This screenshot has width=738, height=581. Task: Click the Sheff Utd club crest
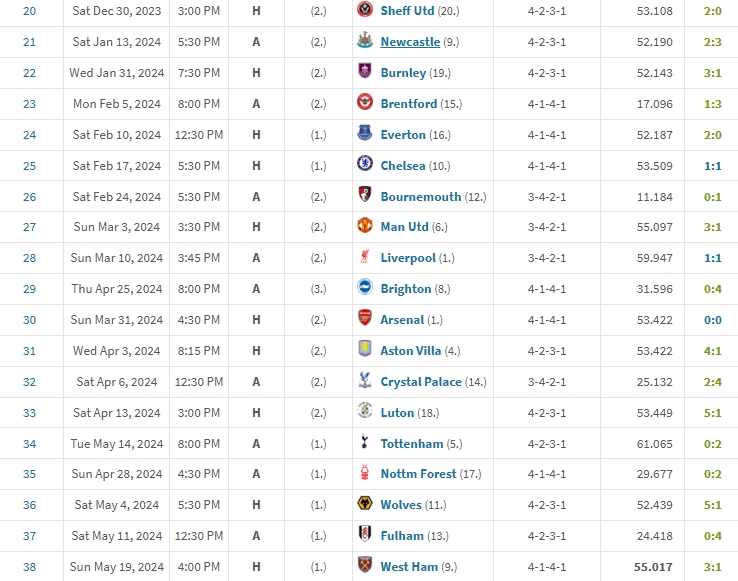pos(364,10)
